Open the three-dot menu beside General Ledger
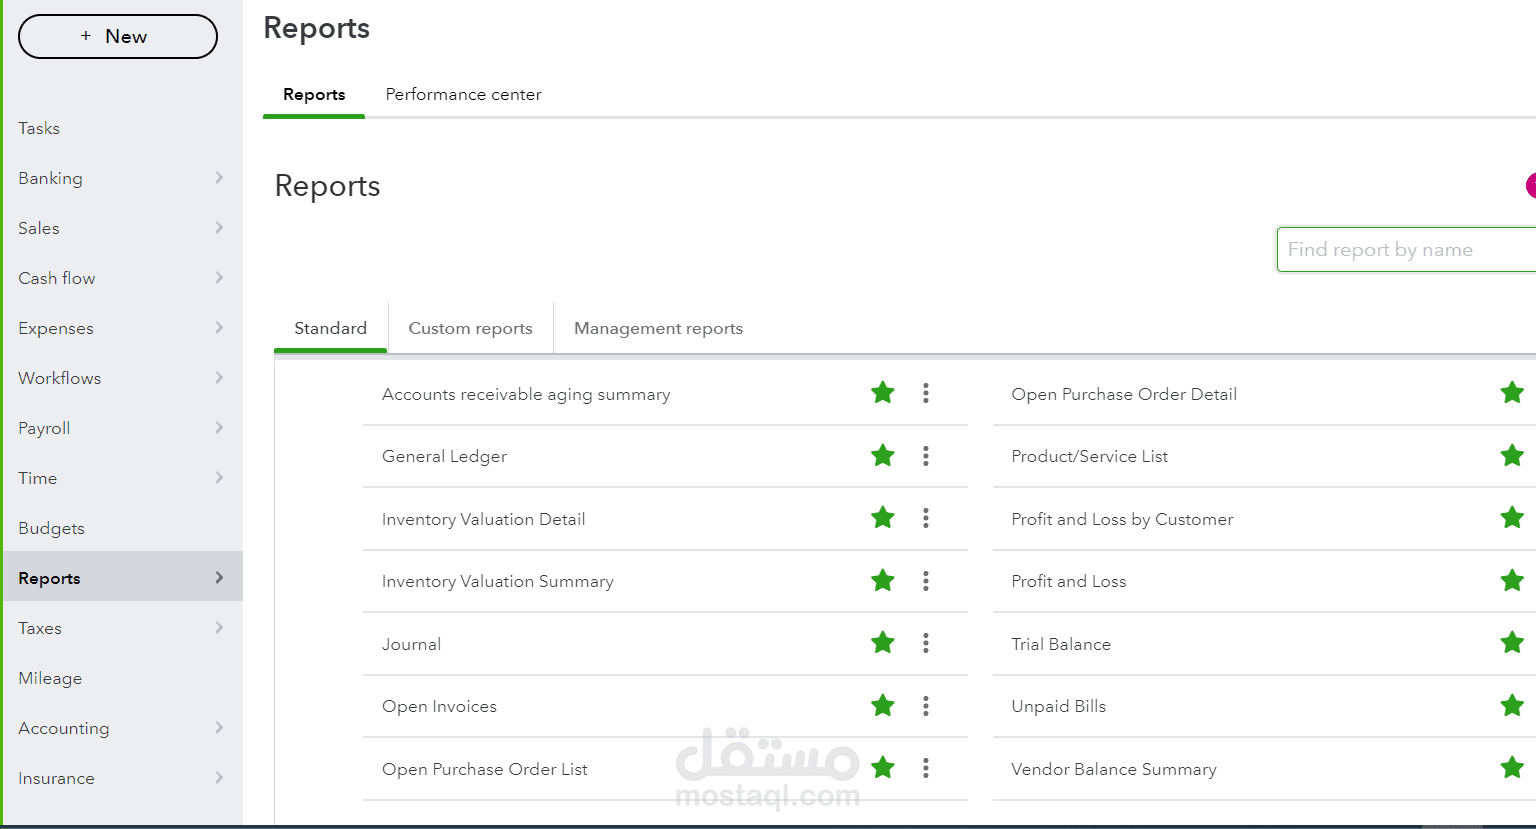 (x=925, y=455)
